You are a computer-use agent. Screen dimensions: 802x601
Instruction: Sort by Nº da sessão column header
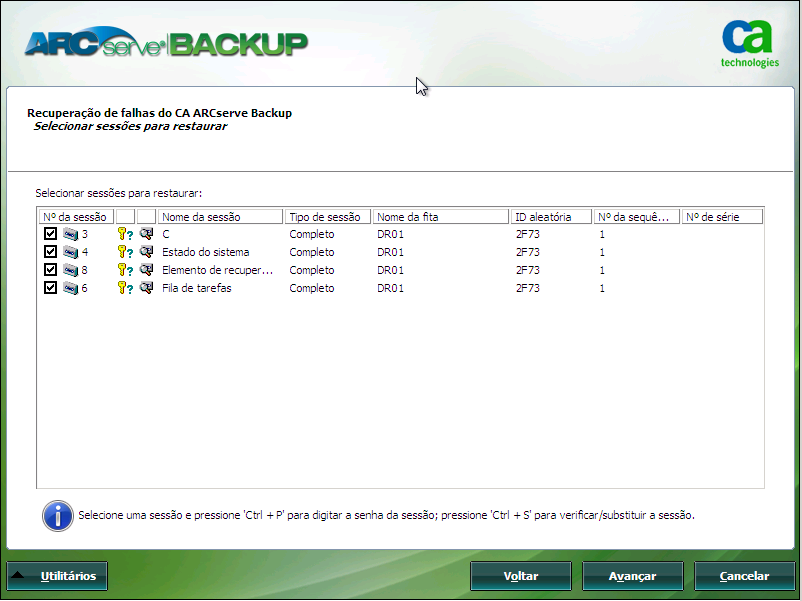pyautogui.click(x=76, y=217)
